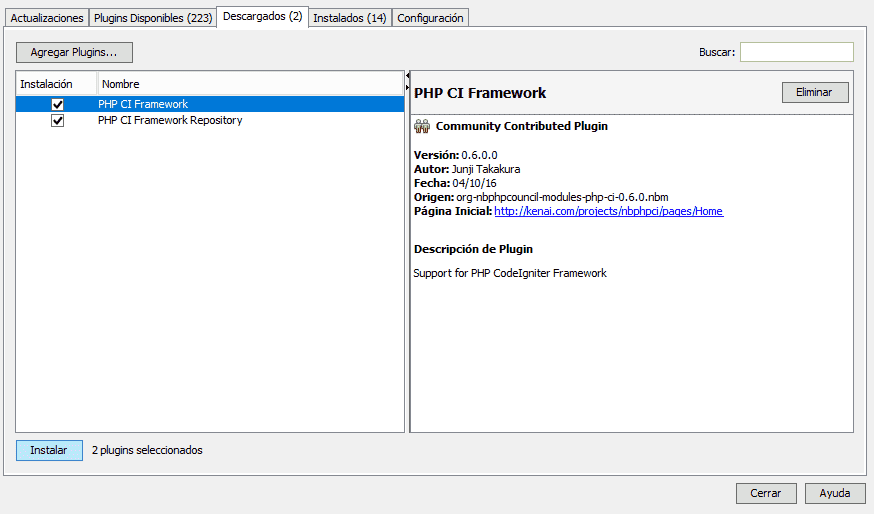
Task: Select the PHP CI Framework Repository row
Action: (210, 120)
